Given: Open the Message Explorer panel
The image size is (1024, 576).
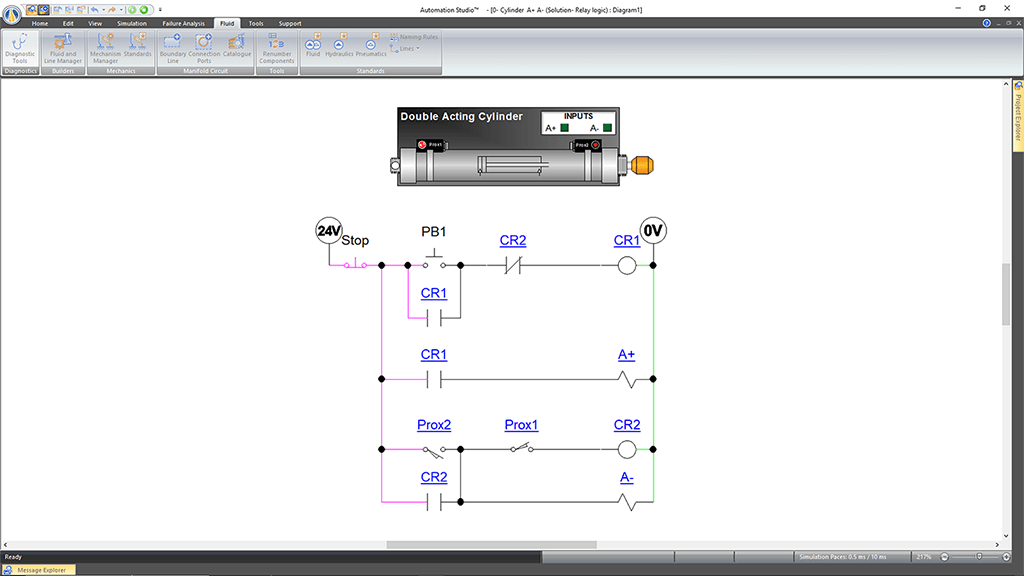Looking at the screenshot, I should click(38, 570).
